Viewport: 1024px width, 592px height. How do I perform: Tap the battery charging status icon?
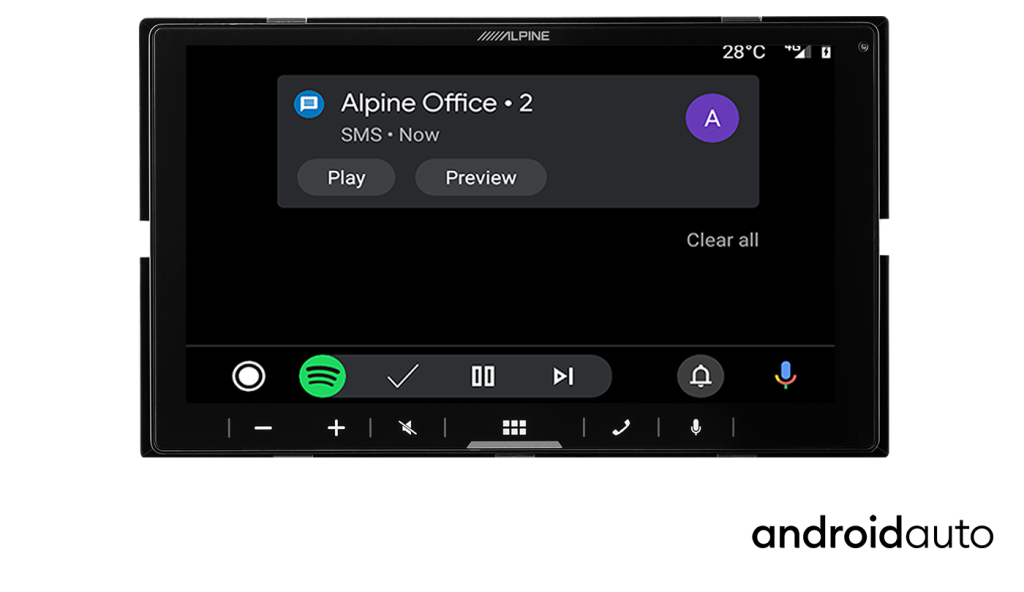[x=826, y=52]
